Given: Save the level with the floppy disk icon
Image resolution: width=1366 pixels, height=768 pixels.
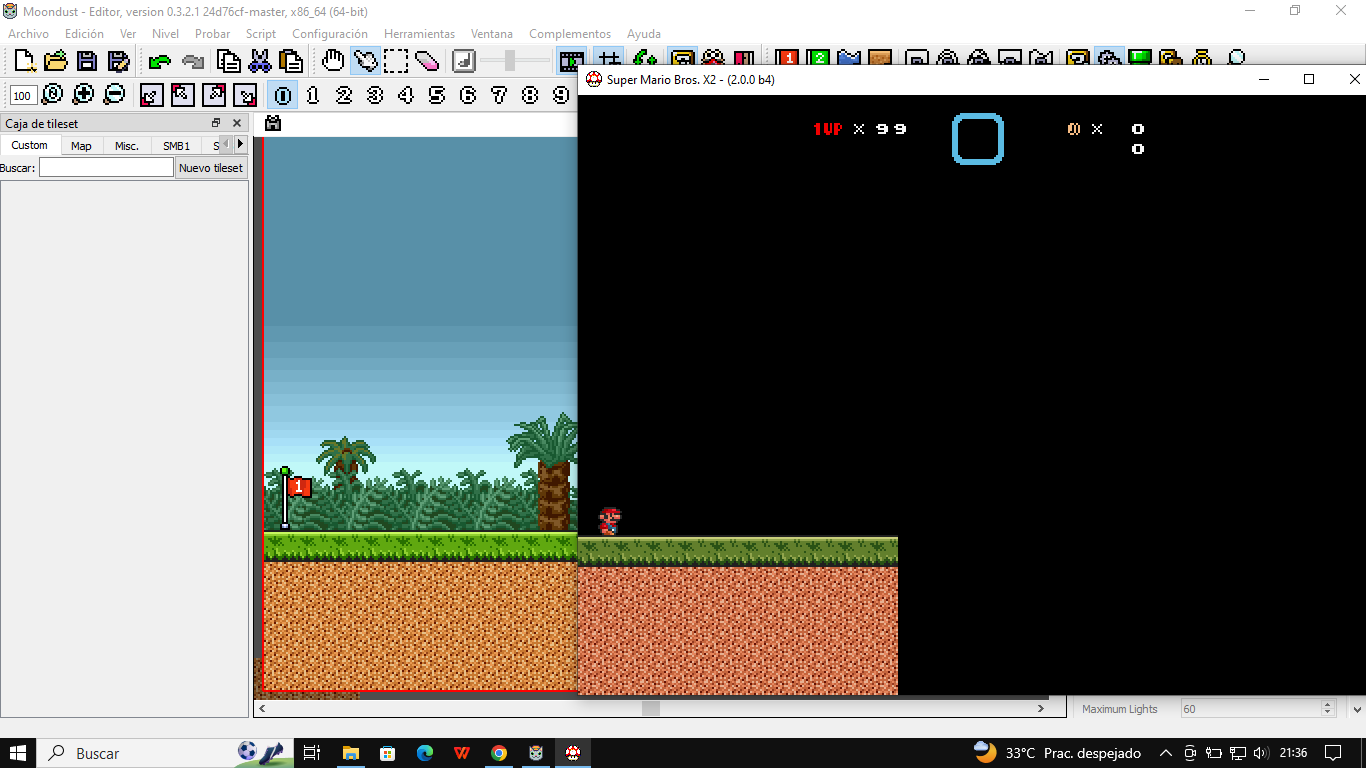Looking at the screenshot, I should pos(87,61).
